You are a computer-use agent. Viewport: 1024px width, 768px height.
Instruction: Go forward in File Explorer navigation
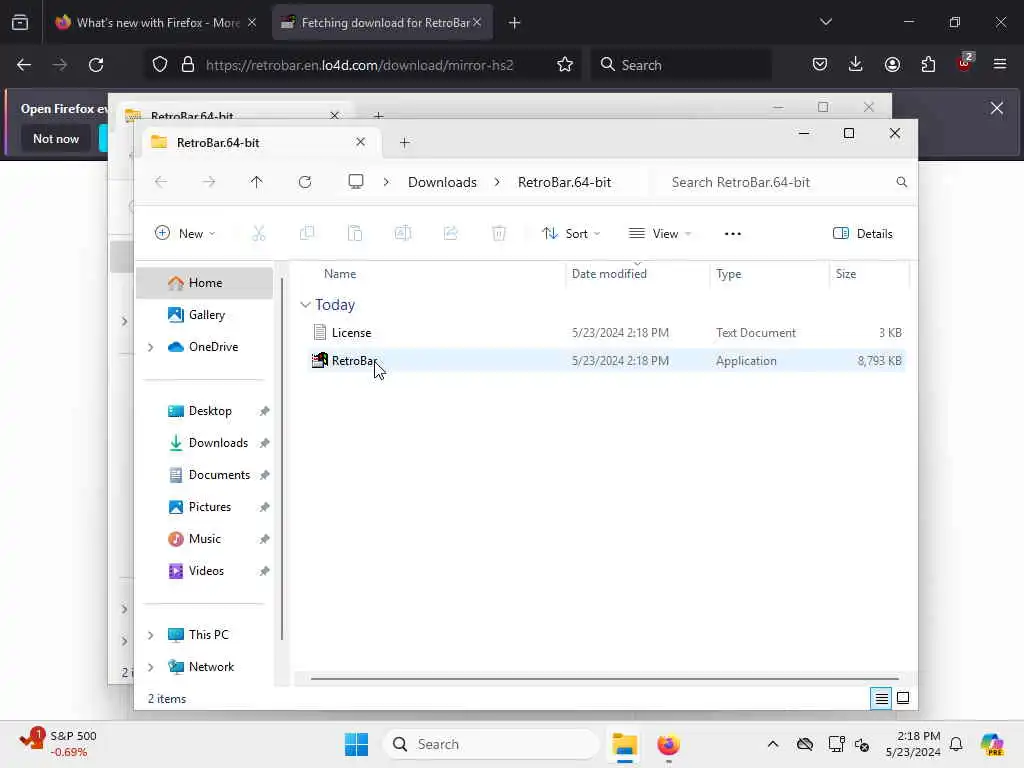[x=208, y=182]
